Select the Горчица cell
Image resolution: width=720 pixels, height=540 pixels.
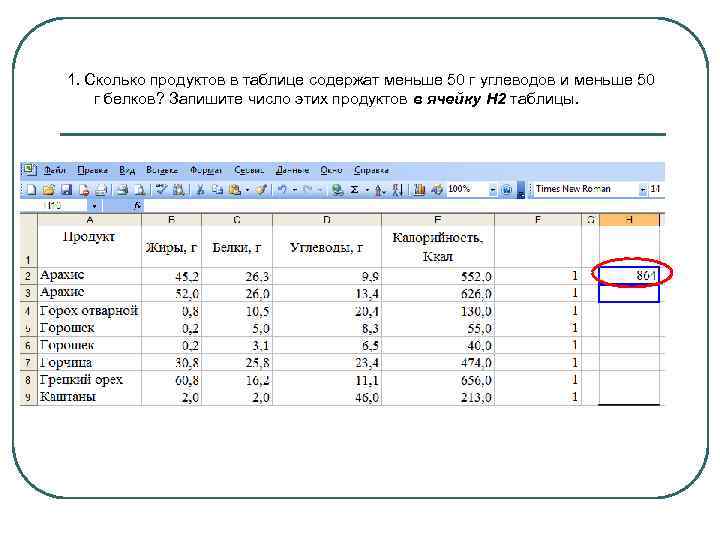pyautogui.click(x=90, y=363)
